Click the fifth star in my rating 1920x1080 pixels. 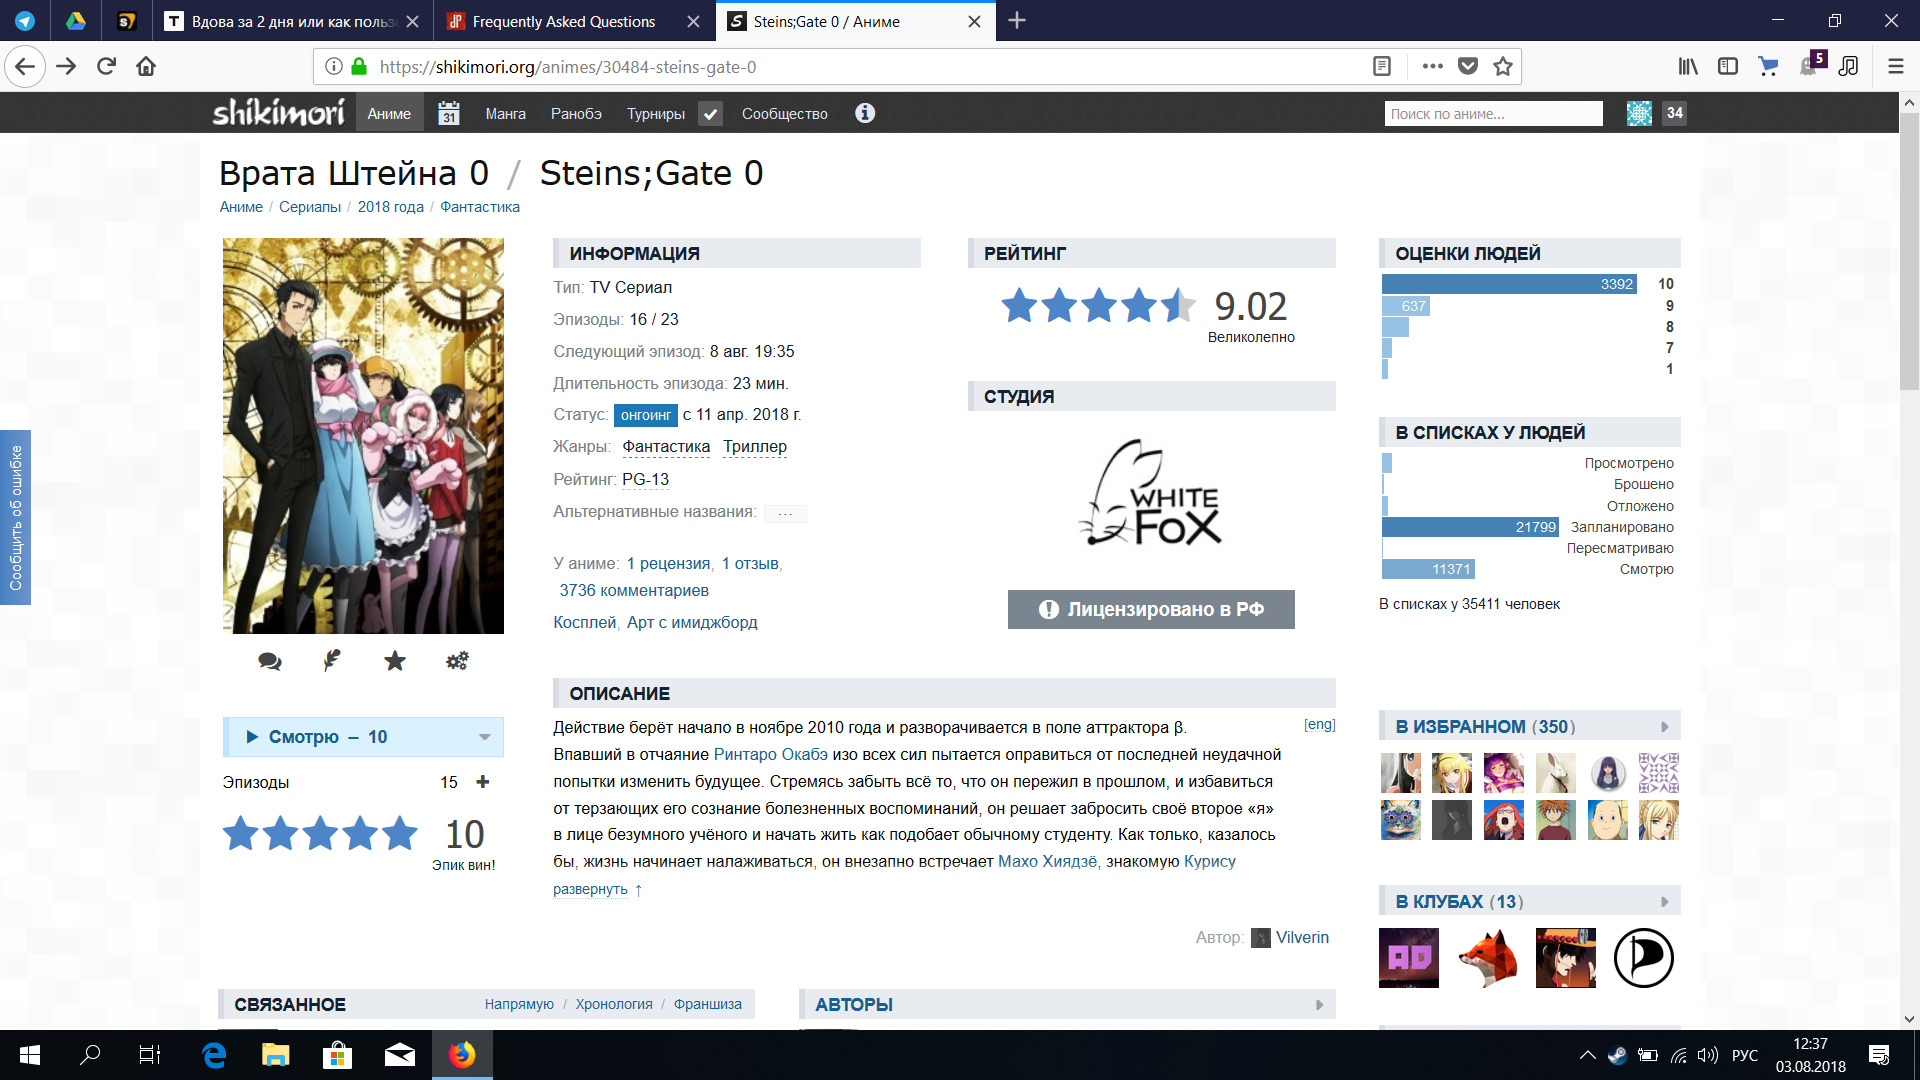tap(400, 833)
